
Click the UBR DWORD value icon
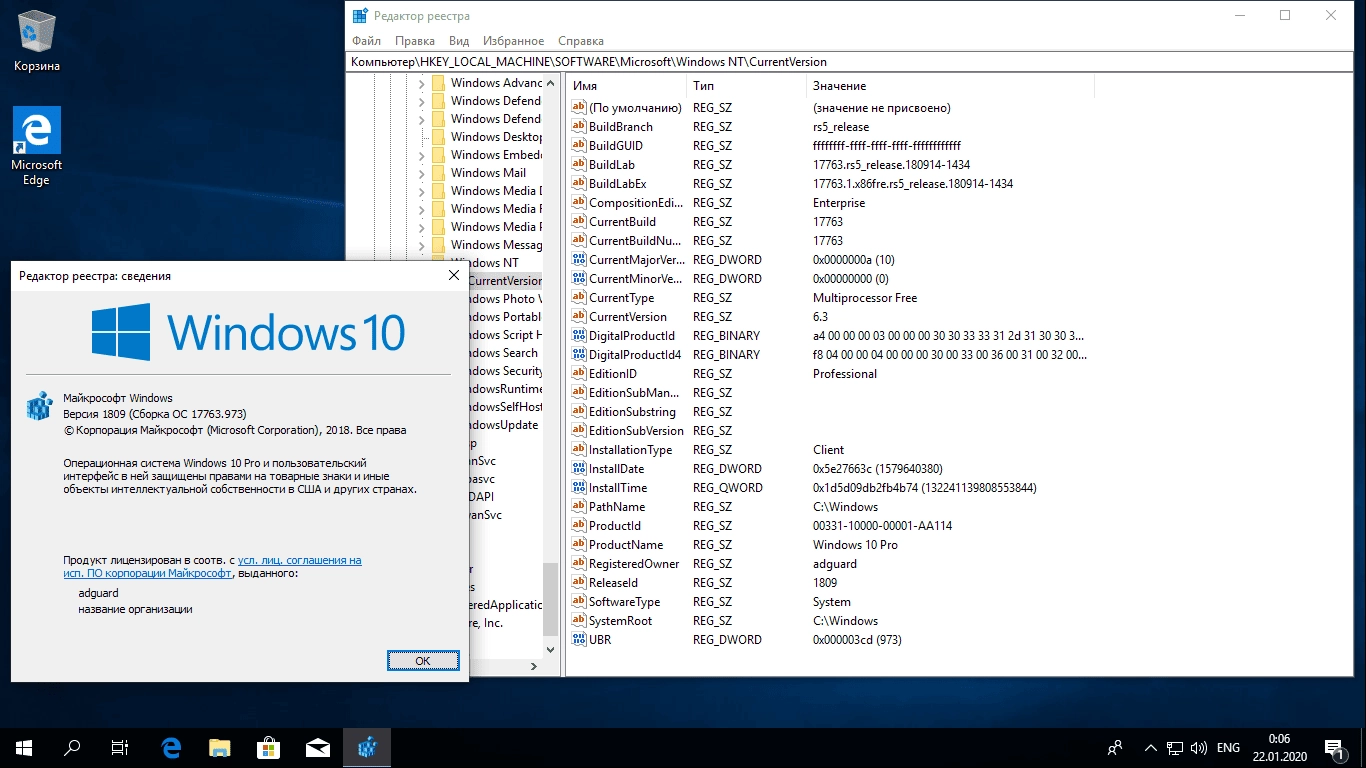pyautogui.click(x=578, y=640)
